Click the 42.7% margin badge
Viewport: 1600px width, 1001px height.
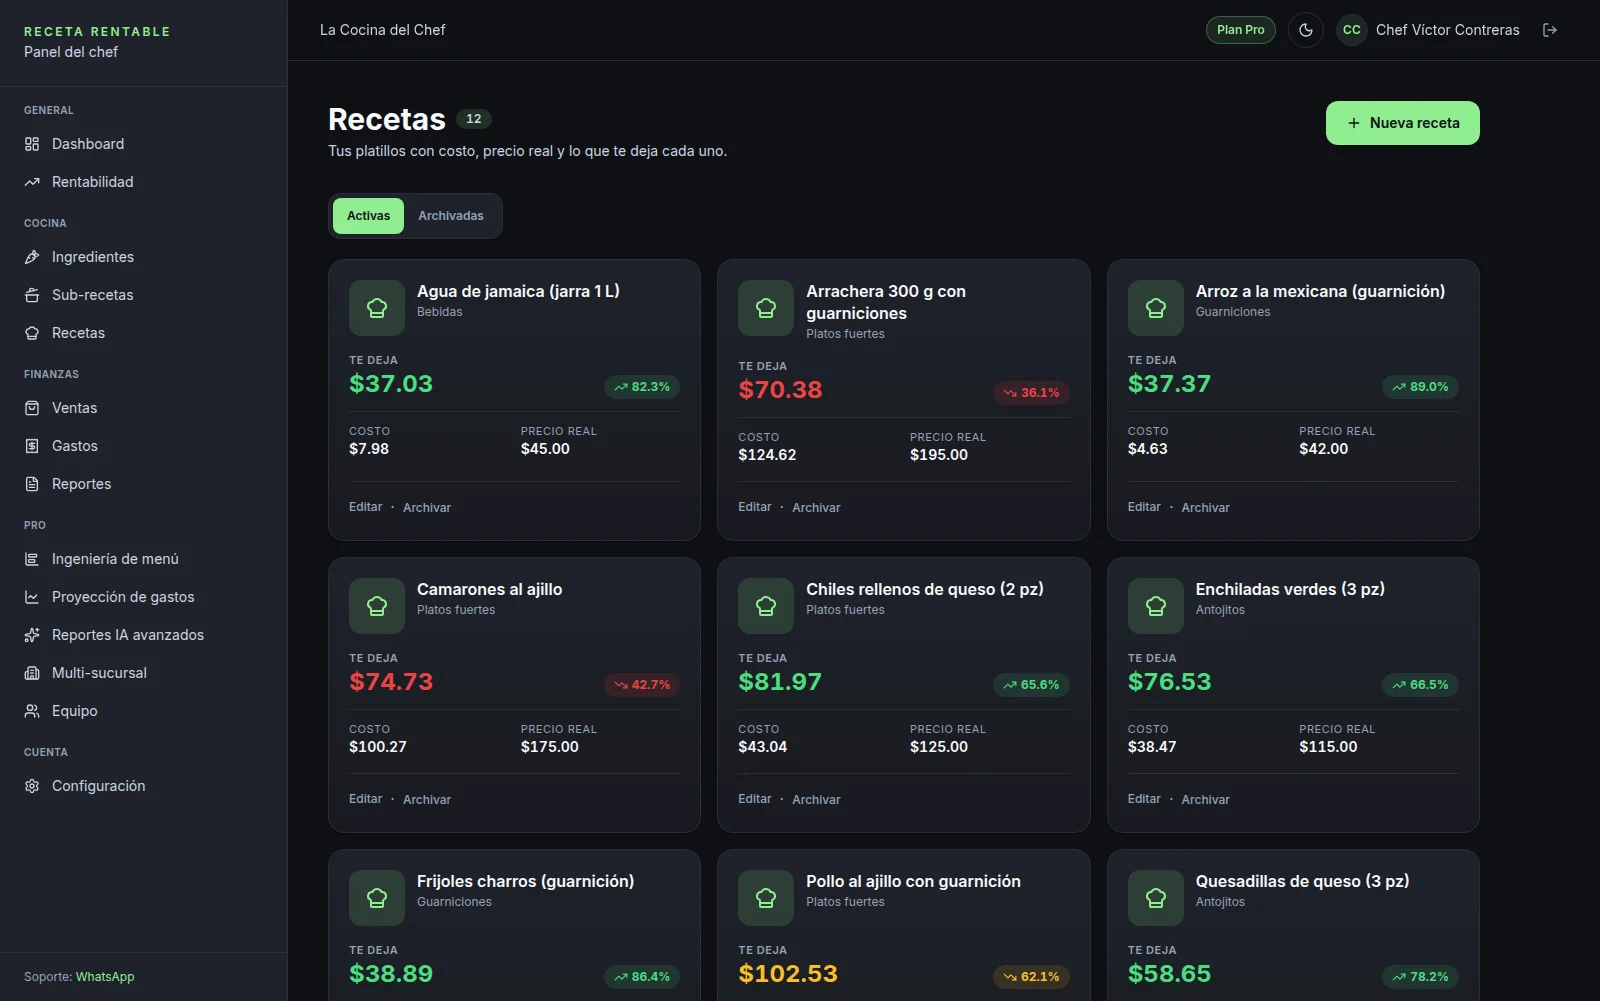point(642,685)
